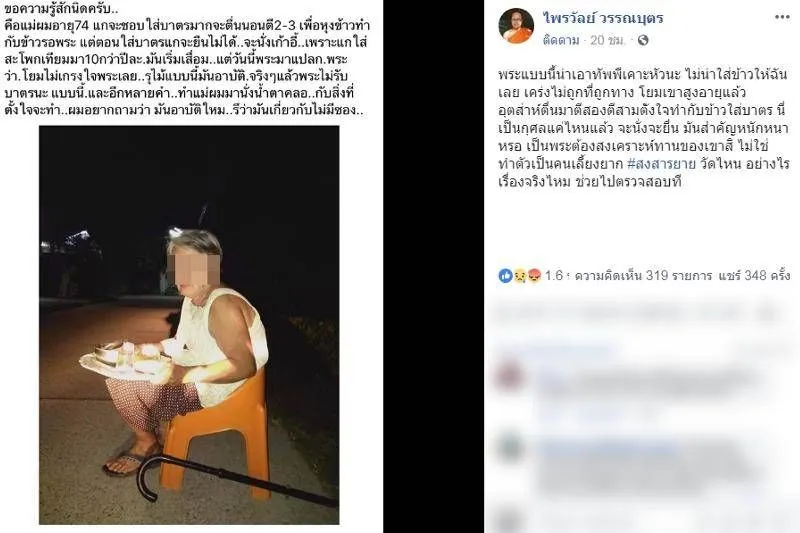Click the first blurred commenter avatar
Image resolution: width=800 pixels, height=533 pixels.
pos(509,377)
